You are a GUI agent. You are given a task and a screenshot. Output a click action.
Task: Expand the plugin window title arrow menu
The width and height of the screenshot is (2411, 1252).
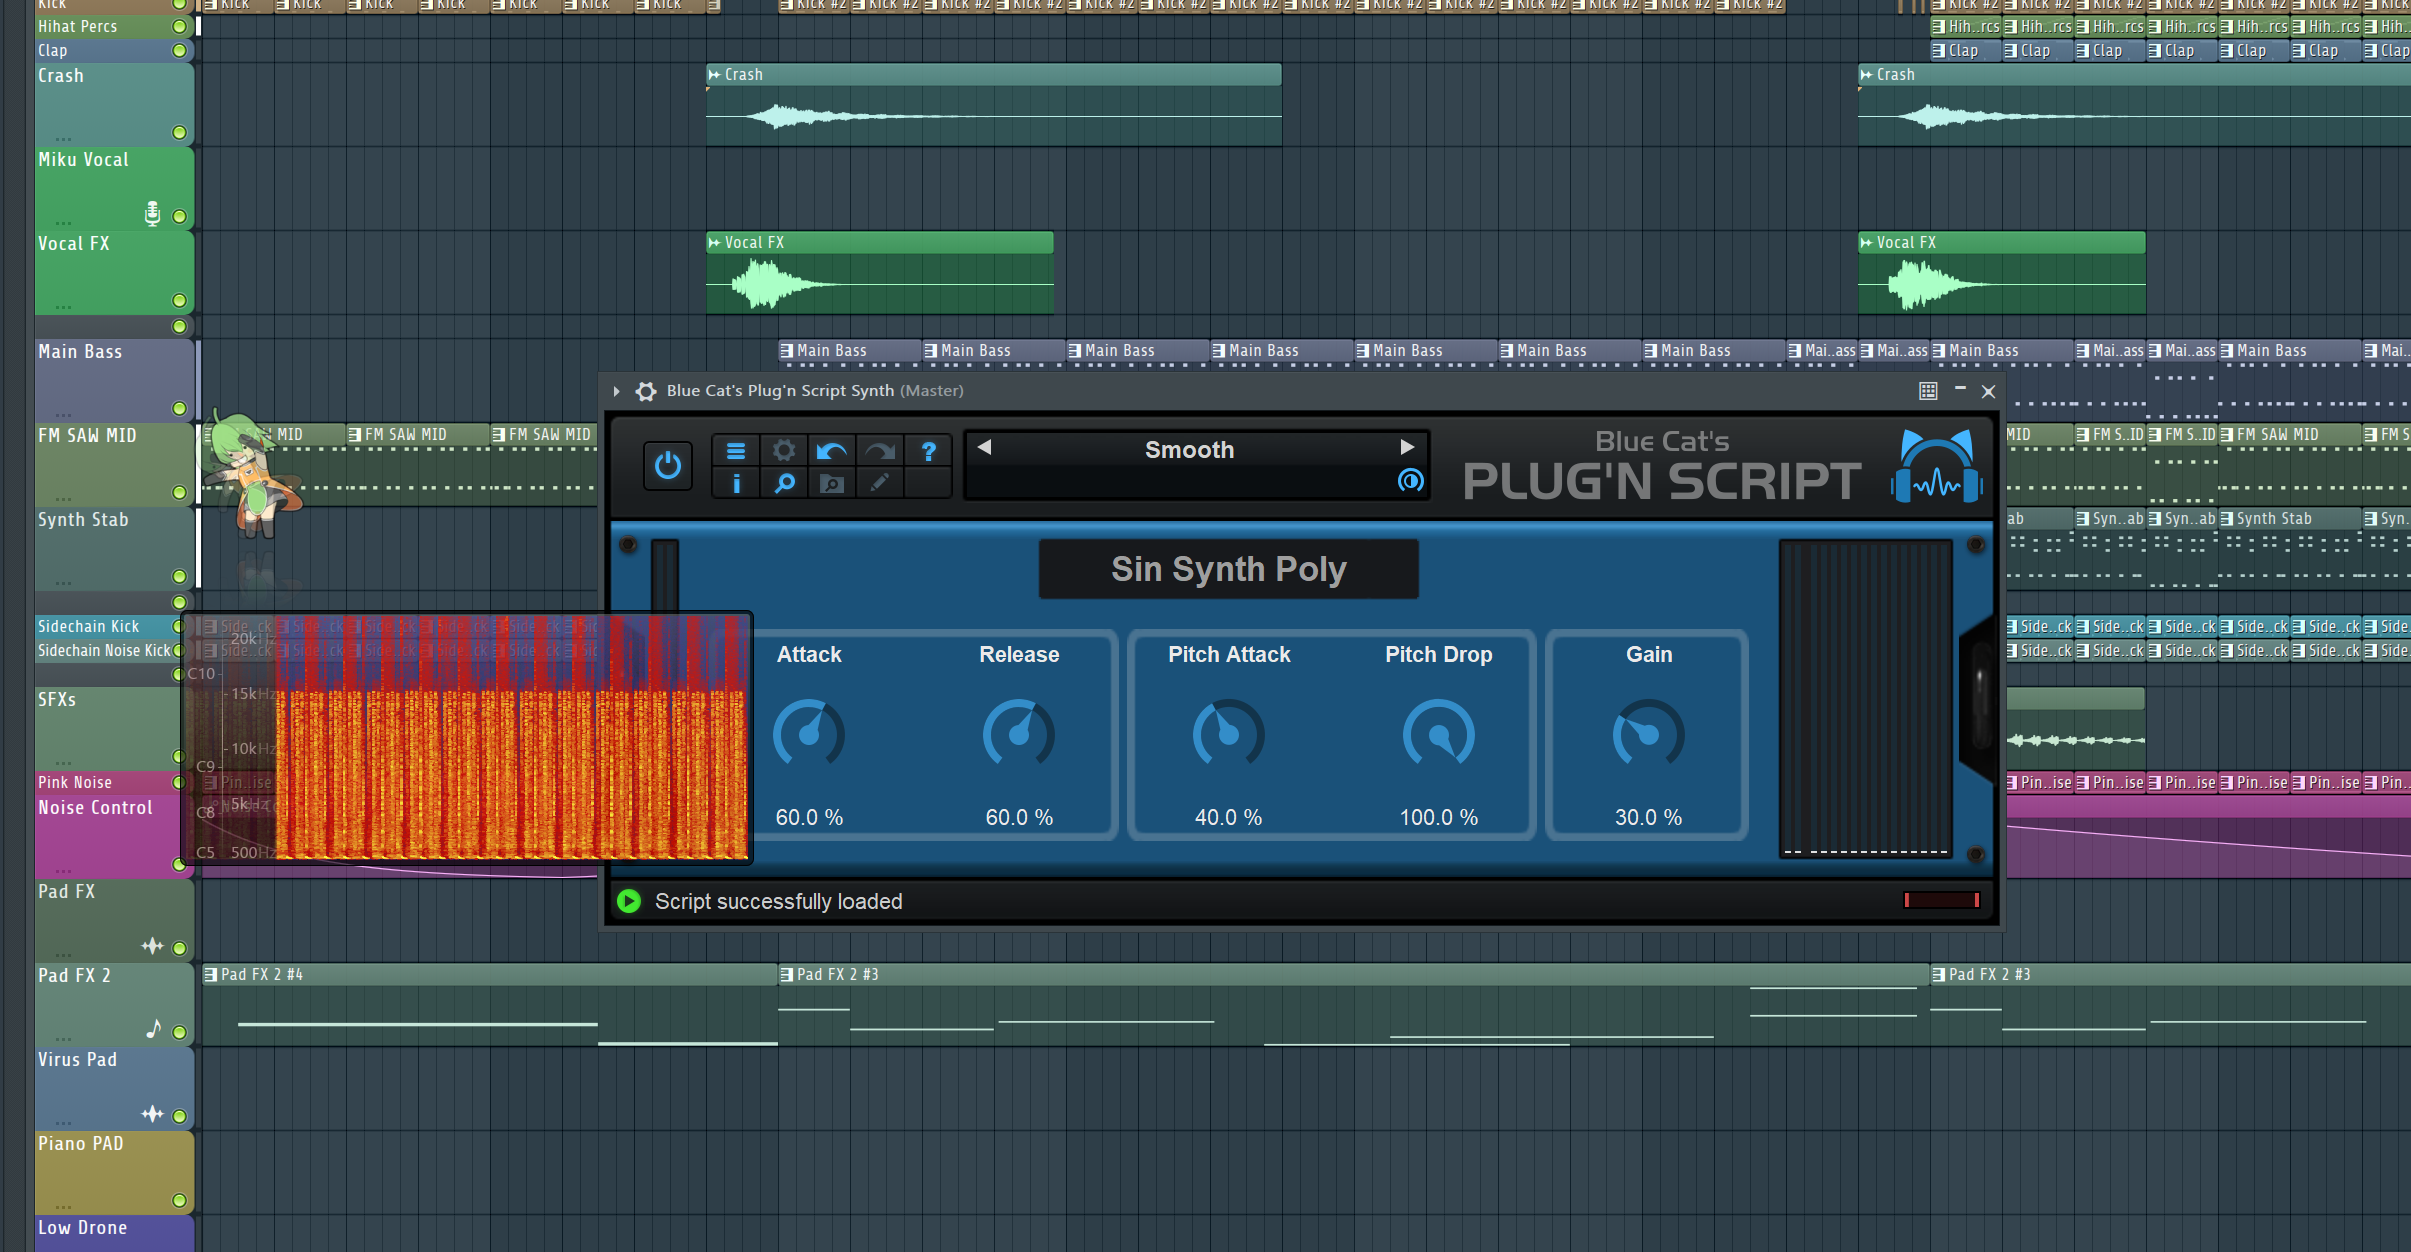coord(616,391)
